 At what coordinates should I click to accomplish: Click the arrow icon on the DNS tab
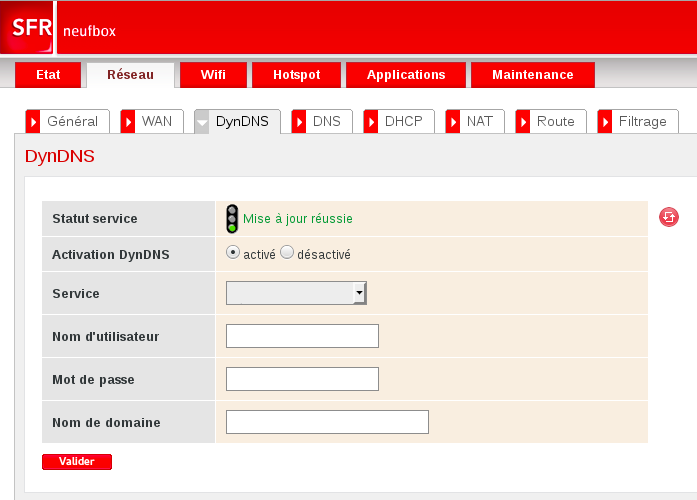coord(298,121)
